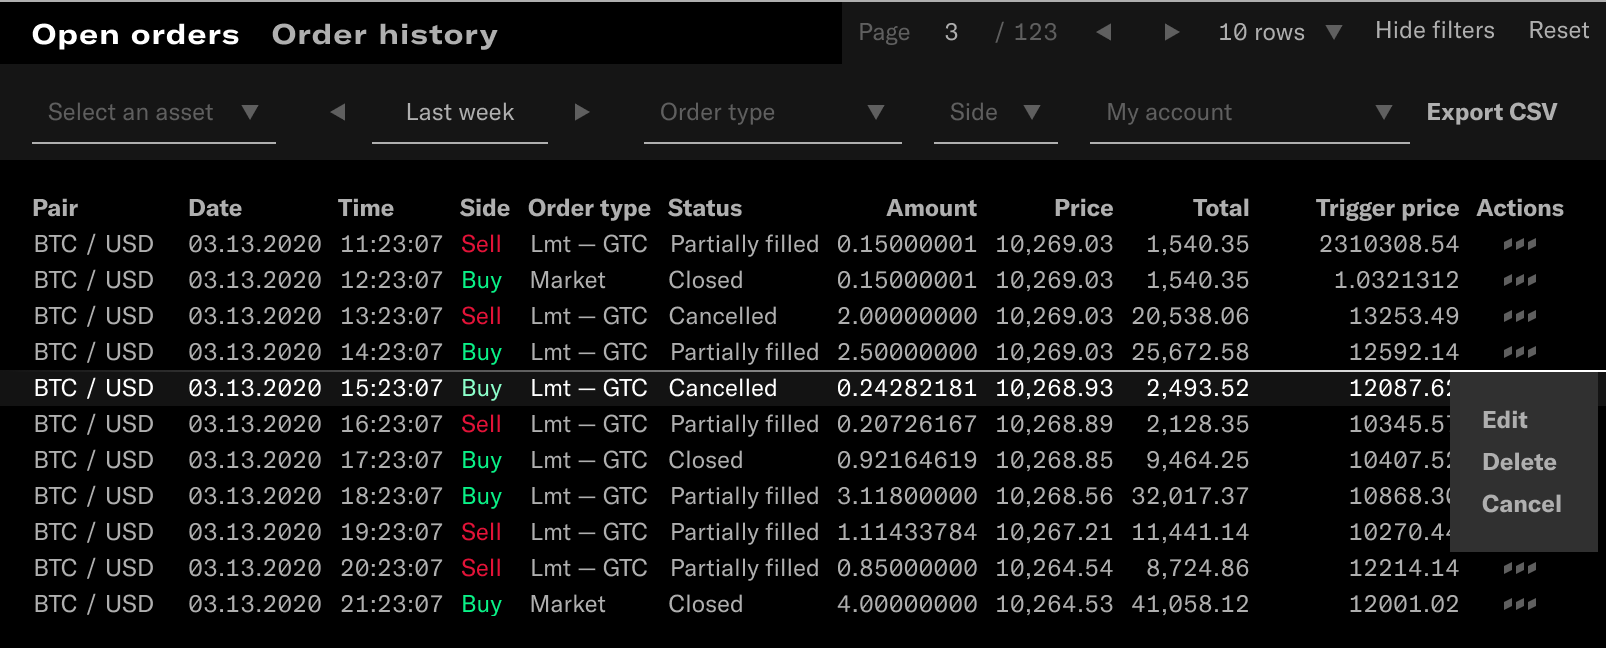Go to next page arrow

tap(1171, 32)
